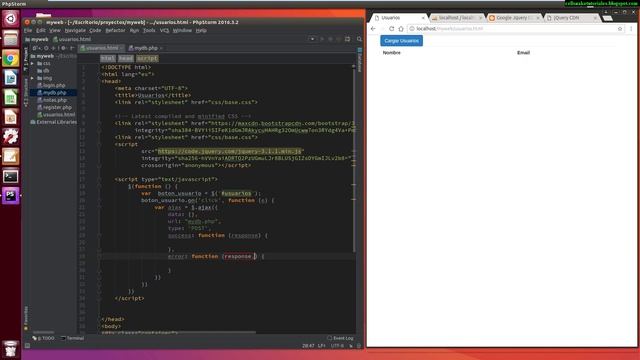Image resolution: width=640 pixels, height=360 pixels.
Task: Open Files manager from the dock
Action: [x=11, y=39]
